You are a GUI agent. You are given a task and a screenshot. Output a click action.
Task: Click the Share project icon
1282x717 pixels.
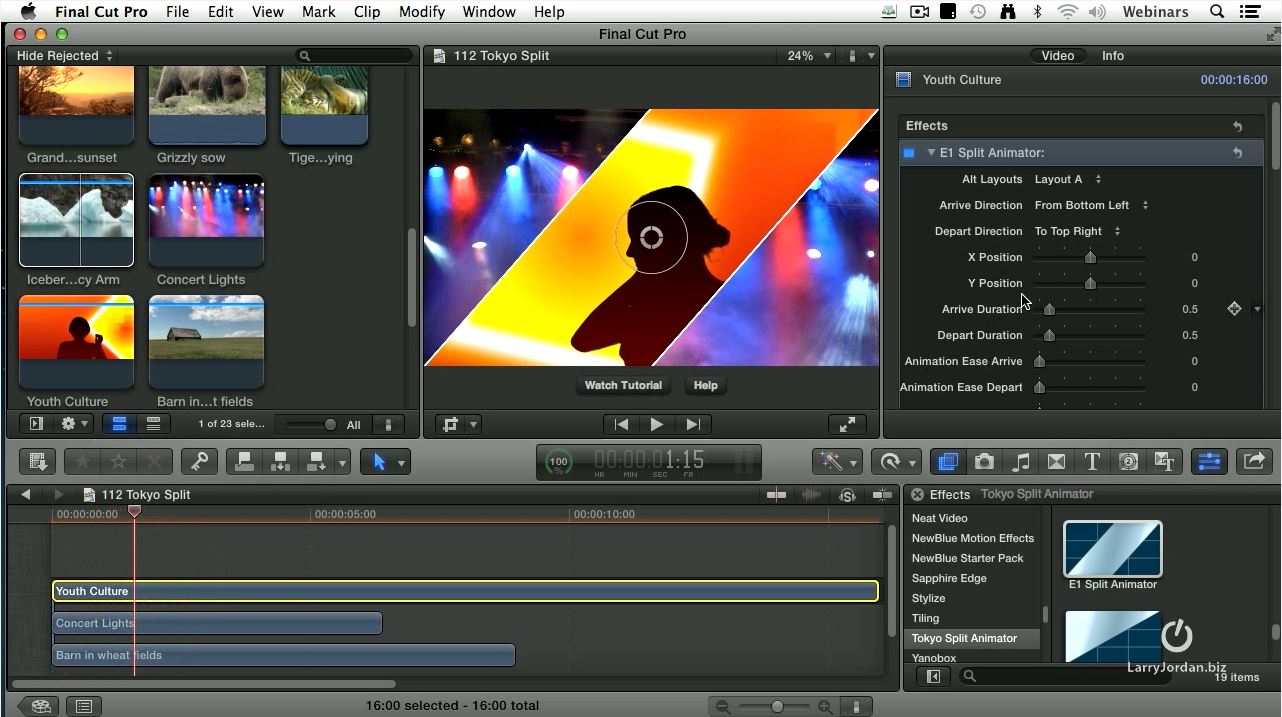[x=1253, y=461]
